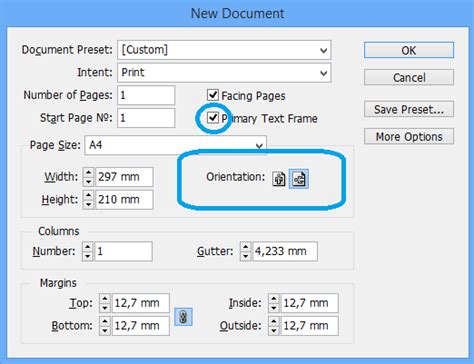Click the OK button

(409, 50)
